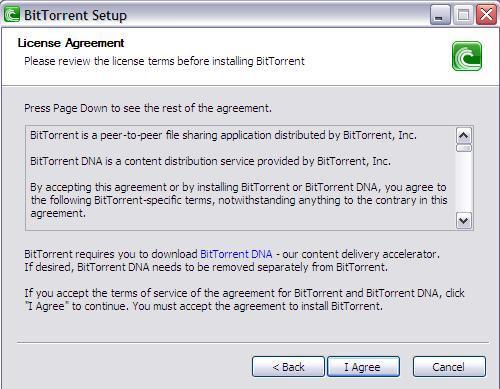The width and height of the screenshot is (500, 389).
Task: Minimize the BitTorrent Setup window
Action: tap(440, 15)
